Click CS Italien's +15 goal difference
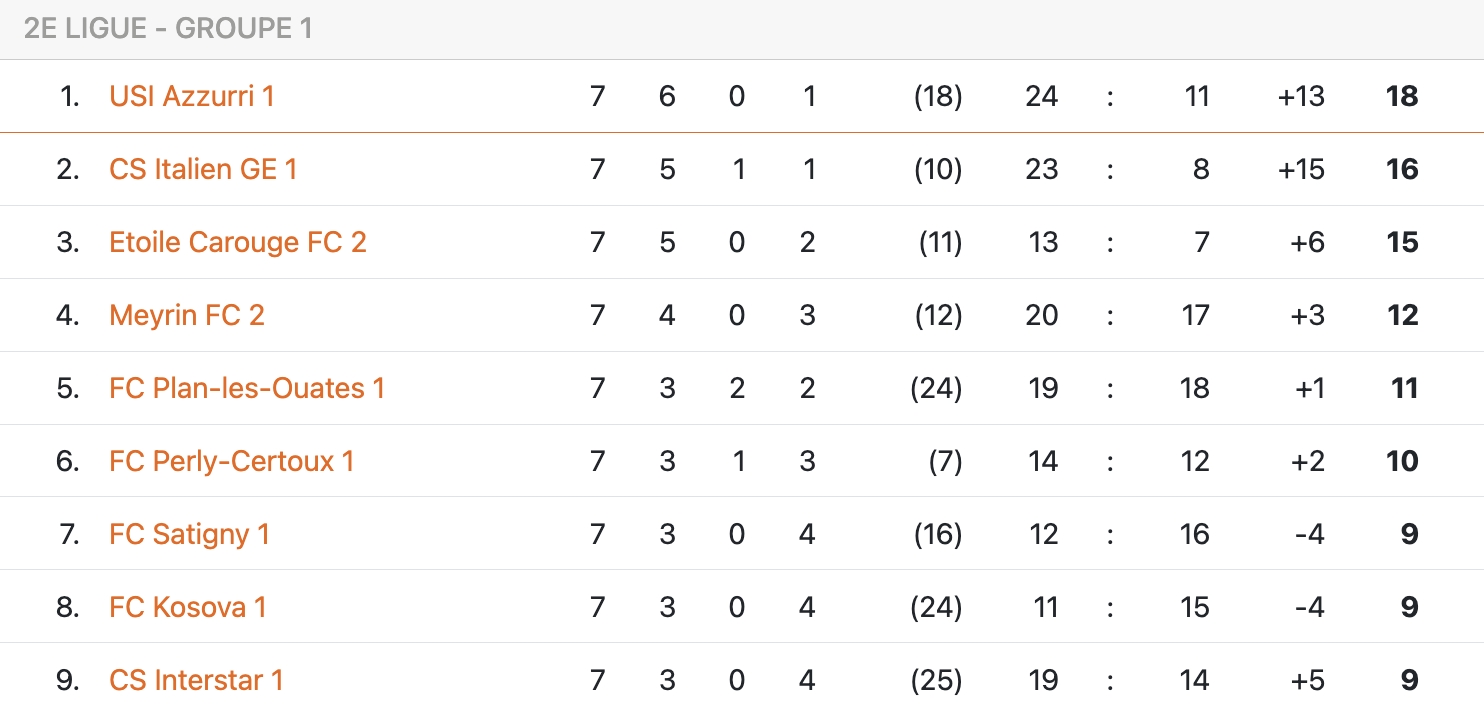 (x=1301, y=169)
